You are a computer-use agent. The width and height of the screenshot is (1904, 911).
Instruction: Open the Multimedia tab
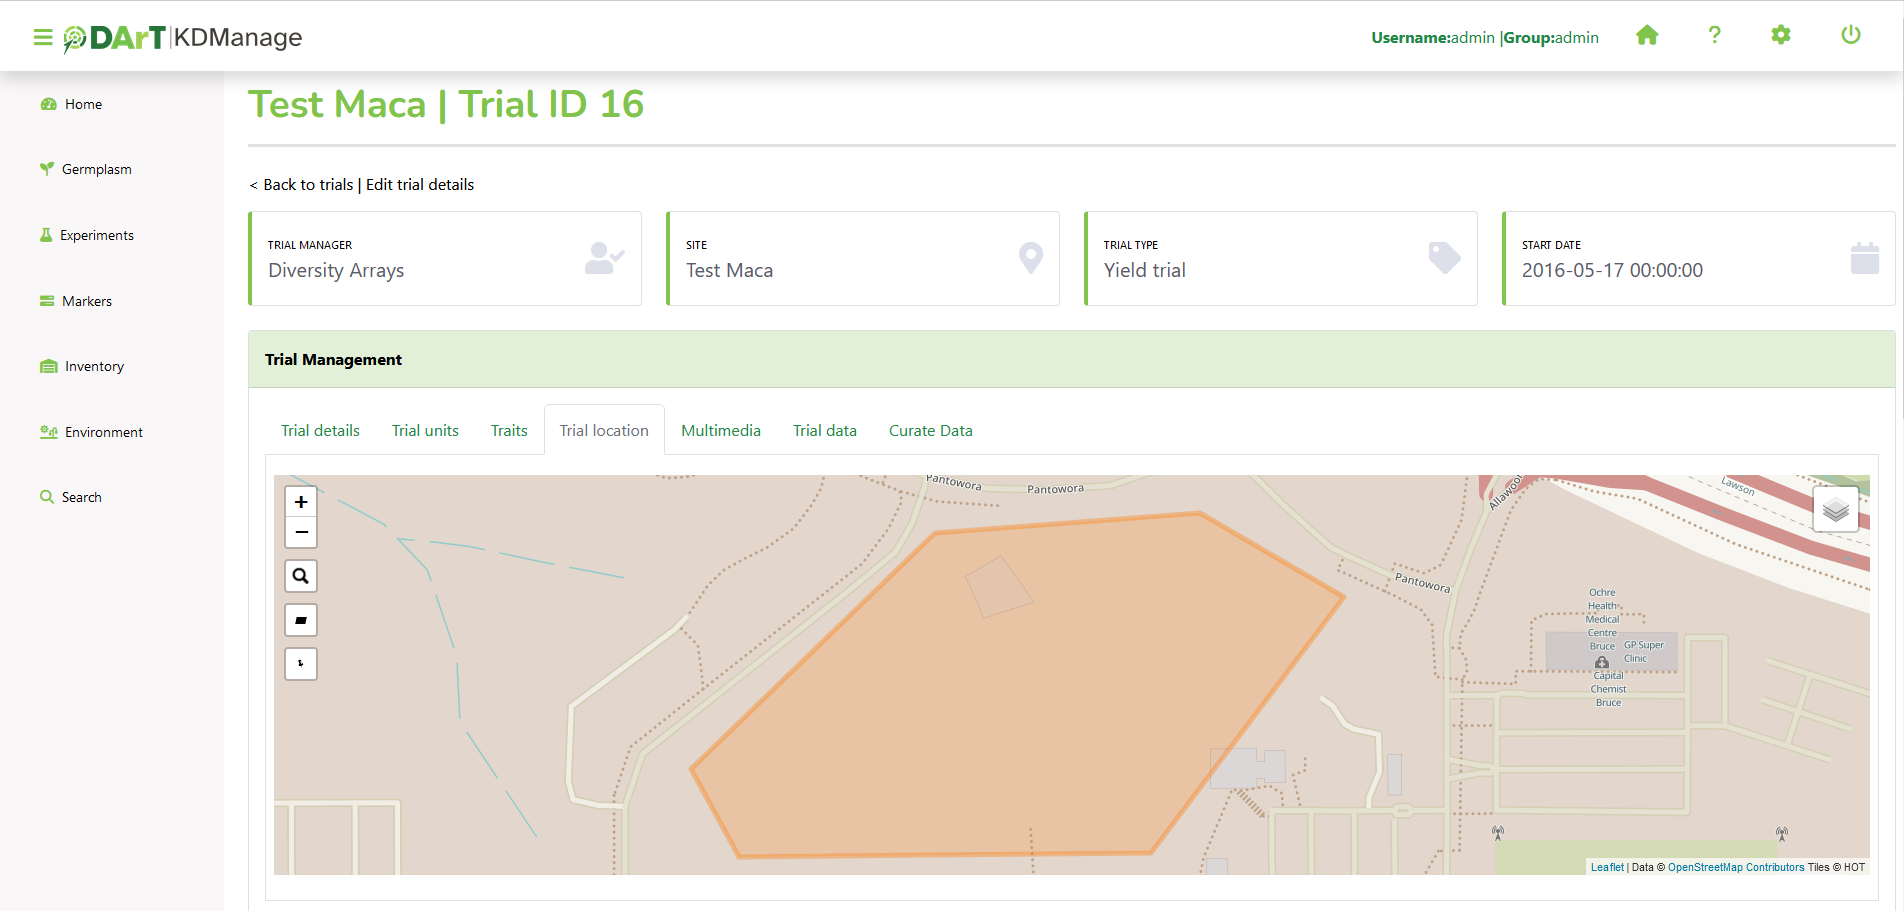pos(720,431)
